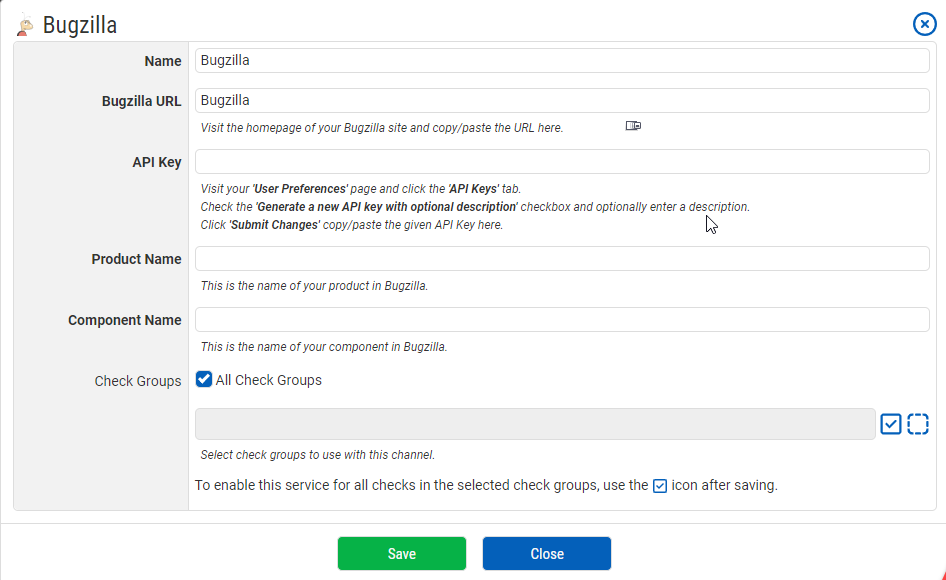Click the Product Name input box

pyautogui.click(x=562, y=259)
